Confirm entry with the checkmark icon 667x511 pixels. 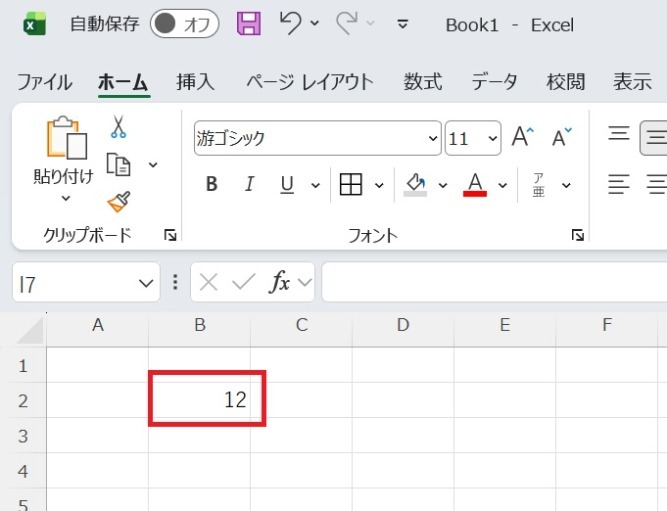pos(244,282)
